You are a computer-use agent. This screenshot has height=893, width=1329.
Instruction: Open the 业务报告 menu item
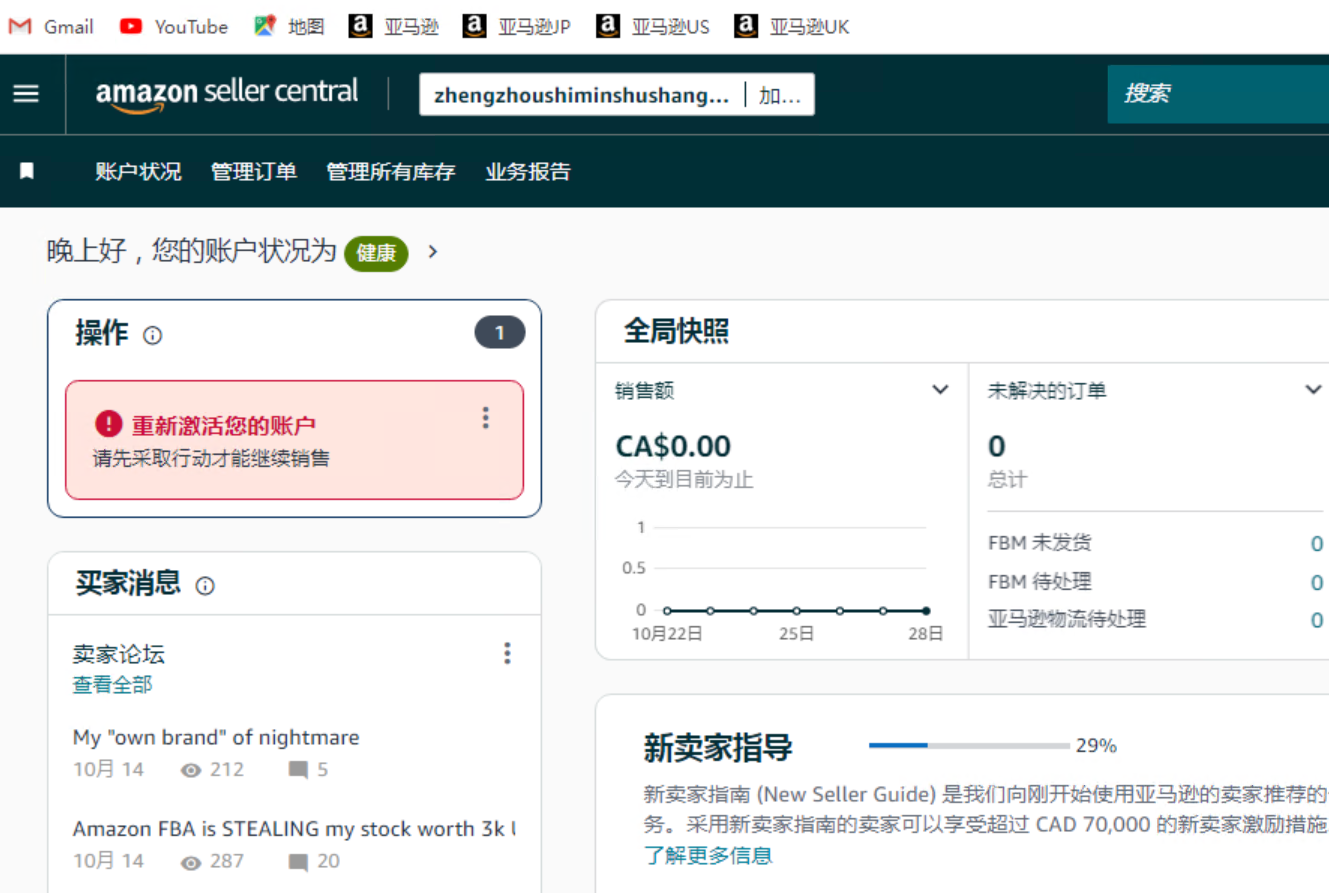click(528, 172)
